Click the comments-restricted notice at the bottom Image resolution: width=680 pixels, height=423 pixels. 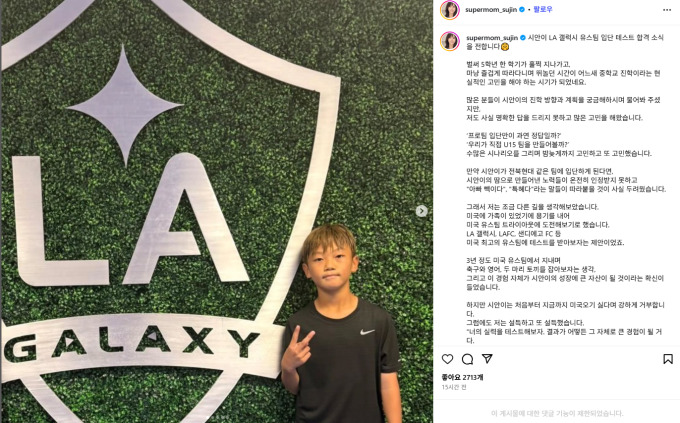pos(557,413)
